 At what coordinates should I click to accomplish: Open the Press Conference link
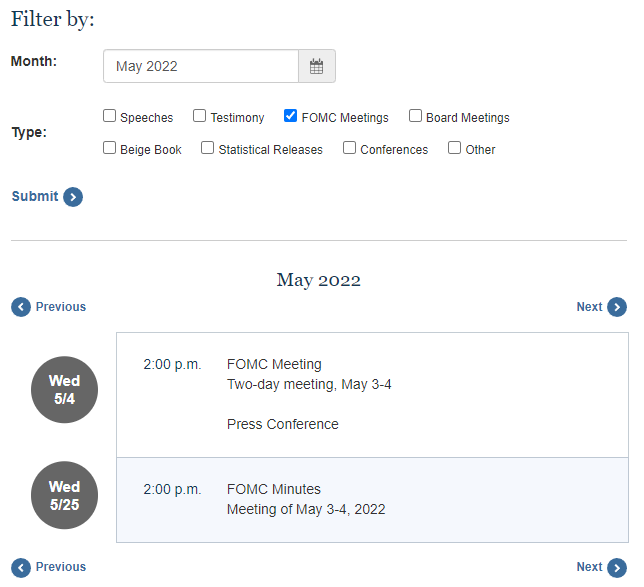pos(283,424)
